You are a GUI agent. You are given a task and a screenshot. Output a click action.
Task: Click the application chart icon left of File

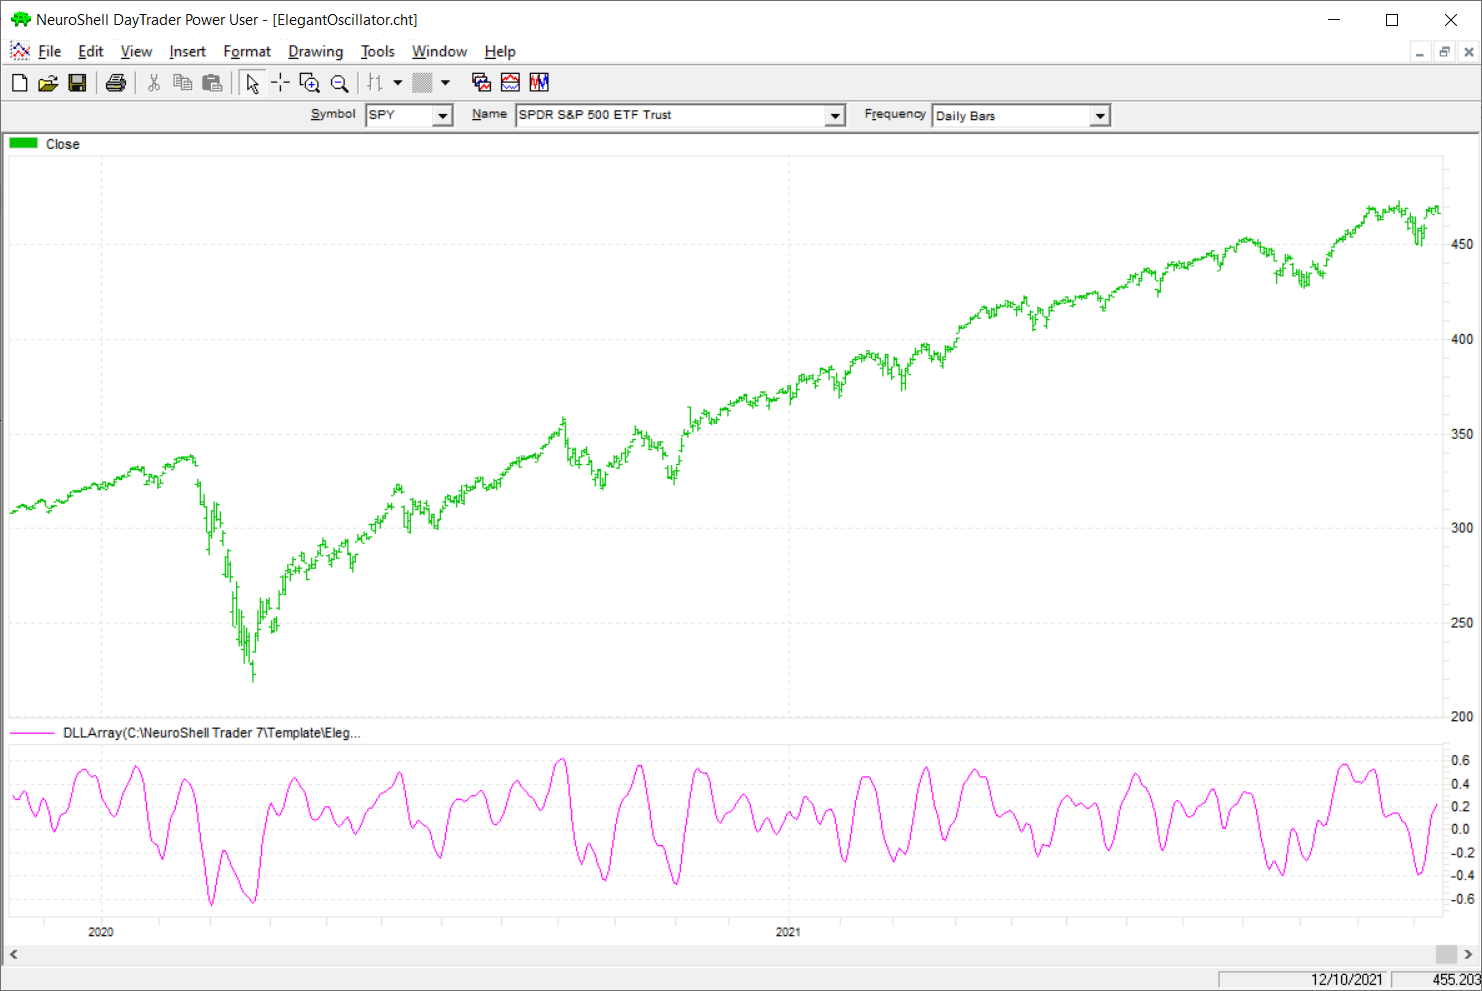(20, 51)
